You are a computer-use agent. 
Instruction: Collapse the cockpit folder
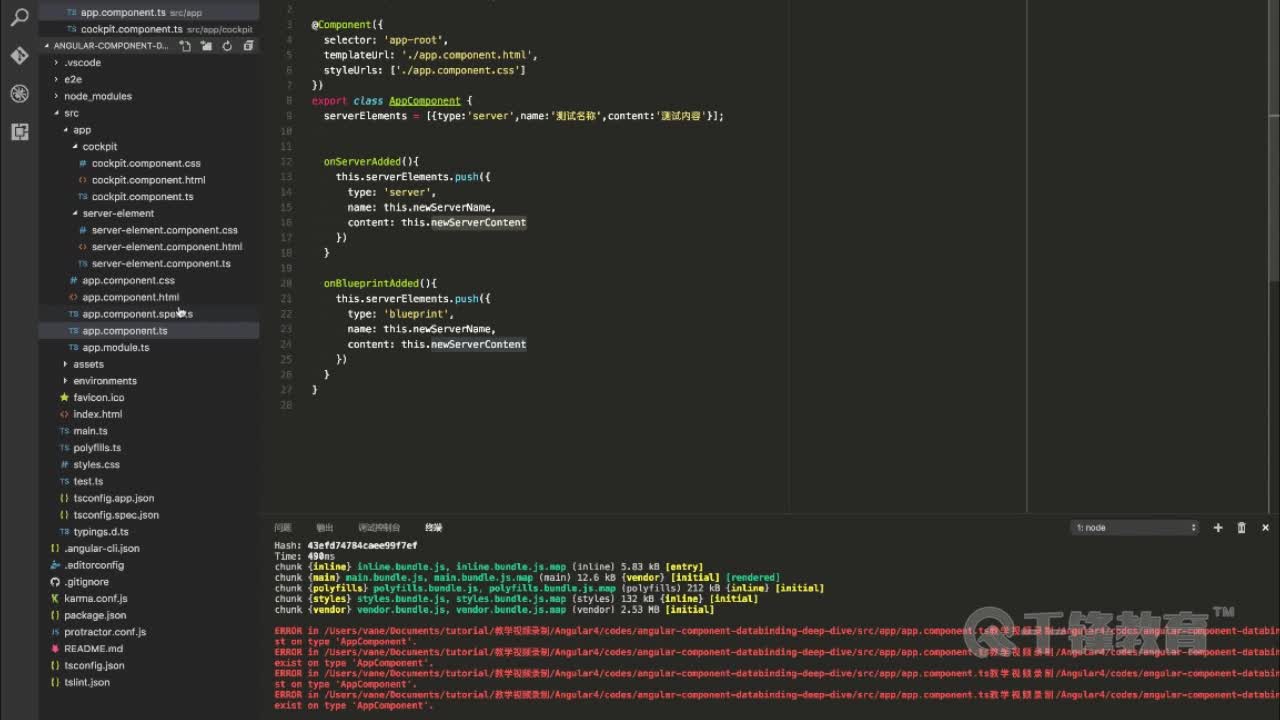[x=99, y=146]
